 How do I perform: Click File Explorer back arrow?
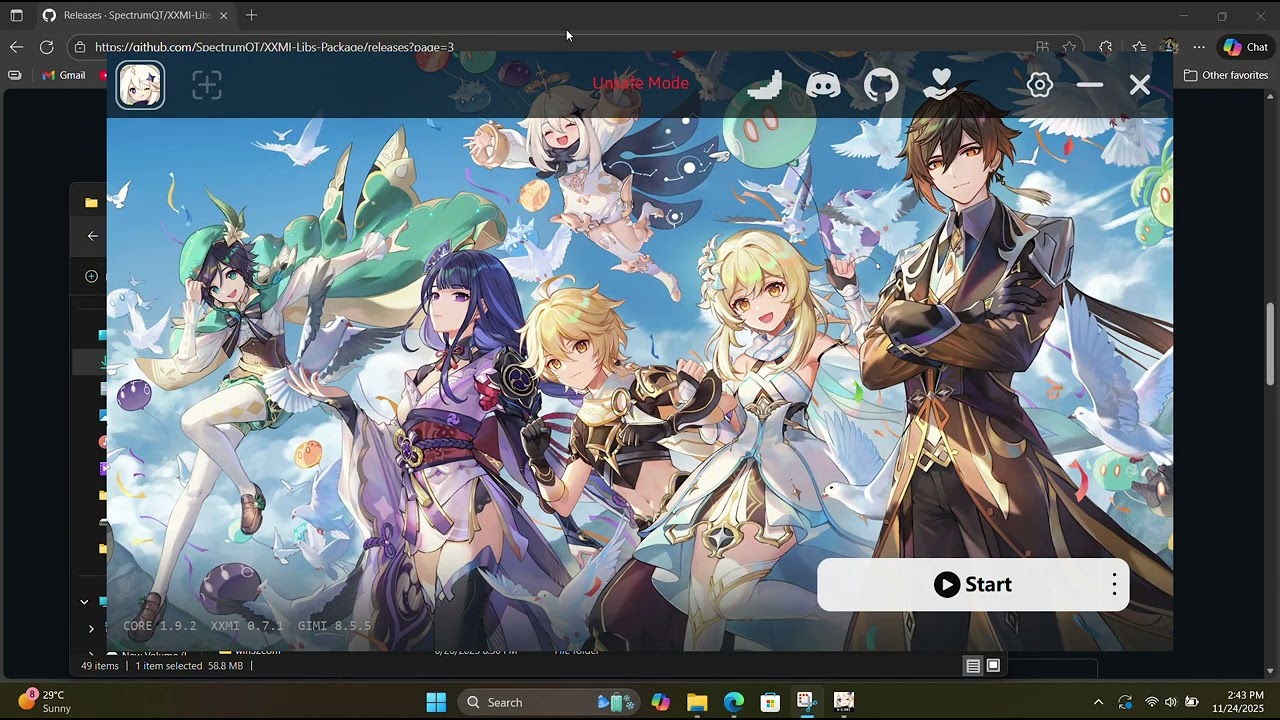(92, 236)
